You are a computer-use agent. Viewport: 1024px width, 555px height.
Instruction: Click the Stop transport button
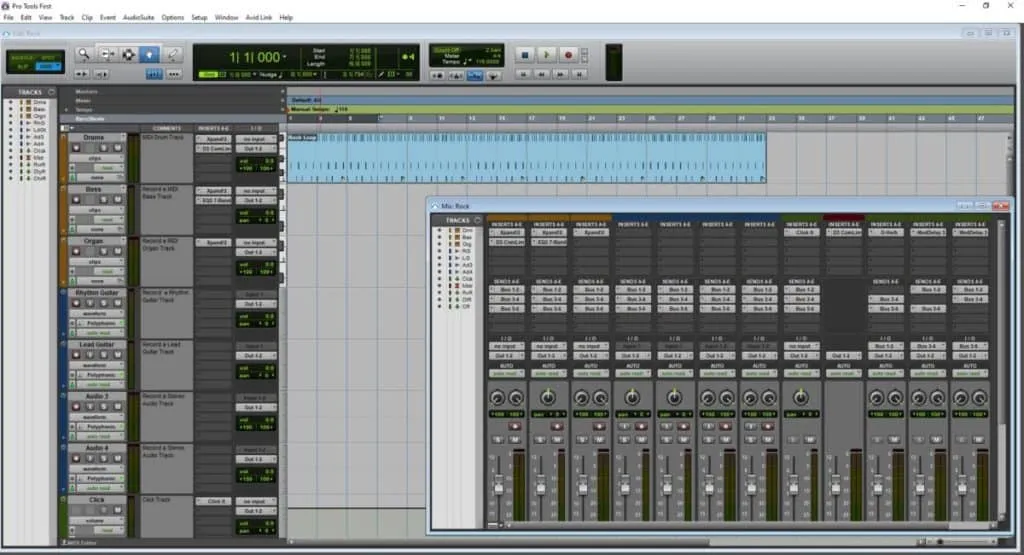524,56
